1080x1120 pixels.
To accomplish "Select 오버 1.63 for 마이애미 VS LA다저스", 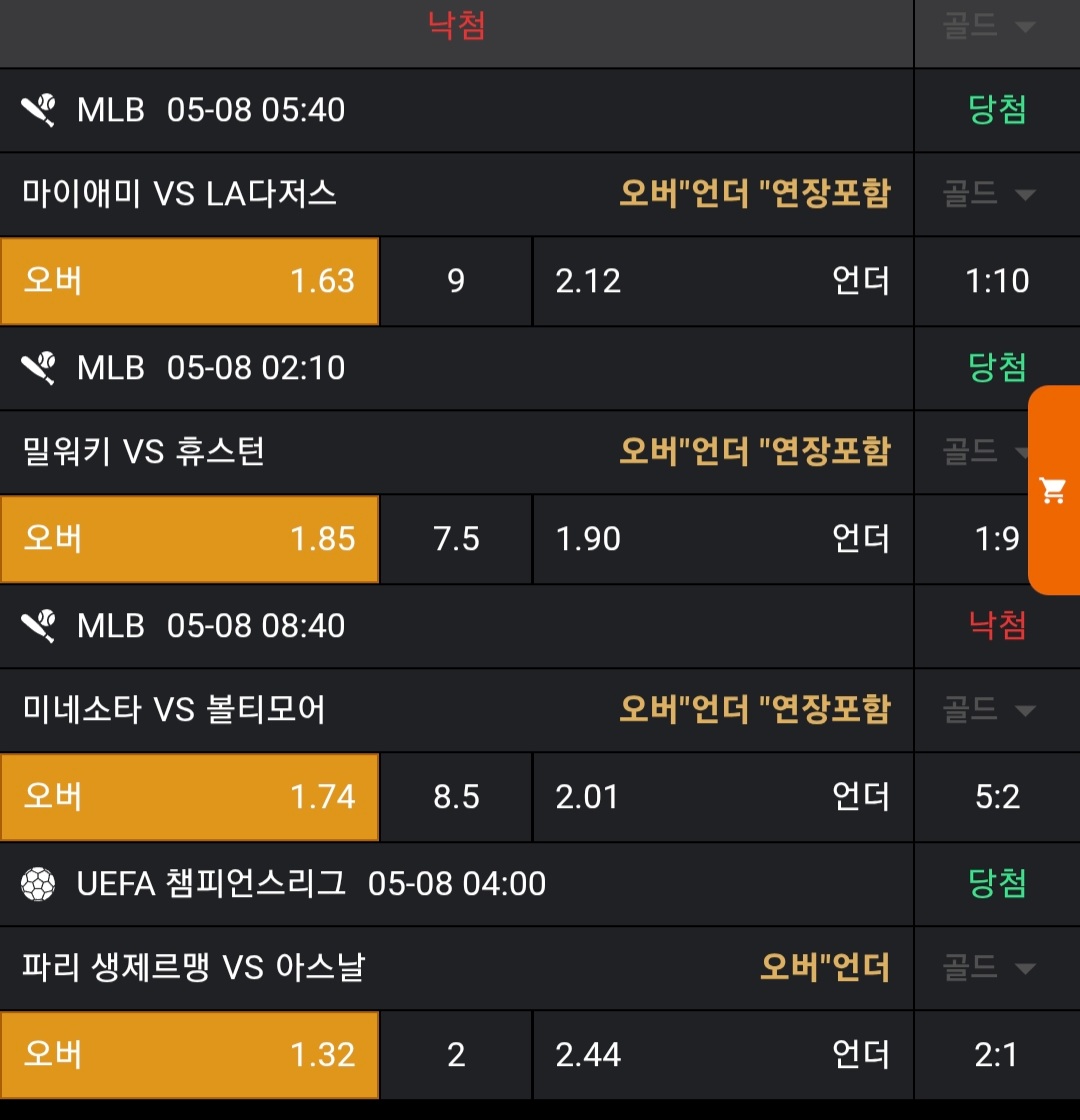I will pos(190,281).
